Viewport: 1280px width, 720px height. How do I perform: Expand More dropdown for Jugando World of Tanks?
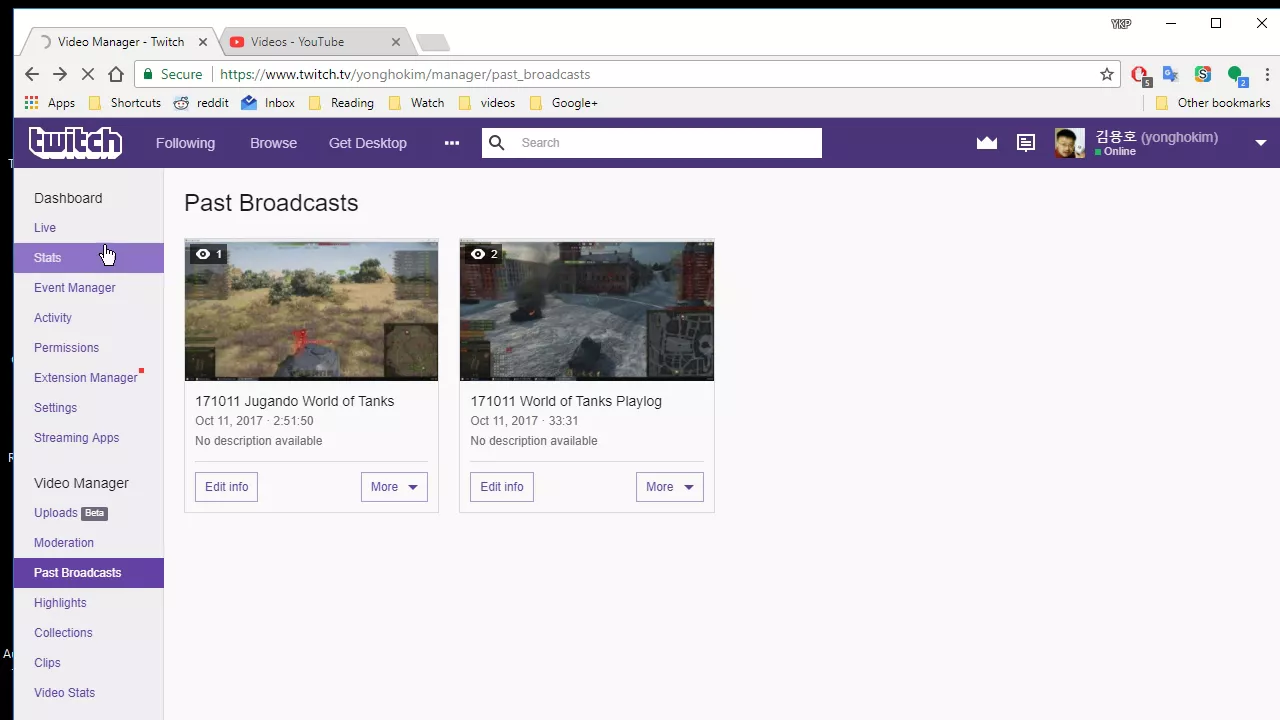tap(394, 487)
